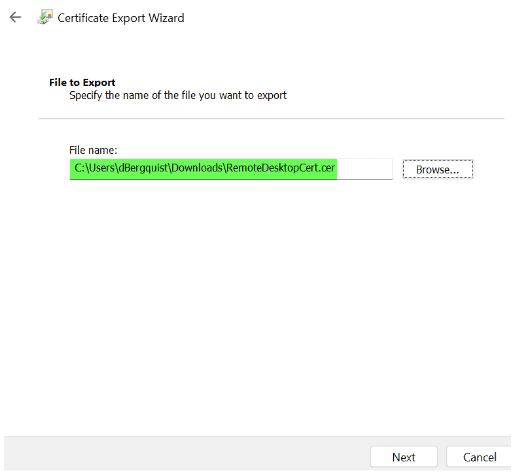The height and width of the screenshot is (473, 518).
Task: Click the empty space after the .cer path text
Action: click(364, 169)
